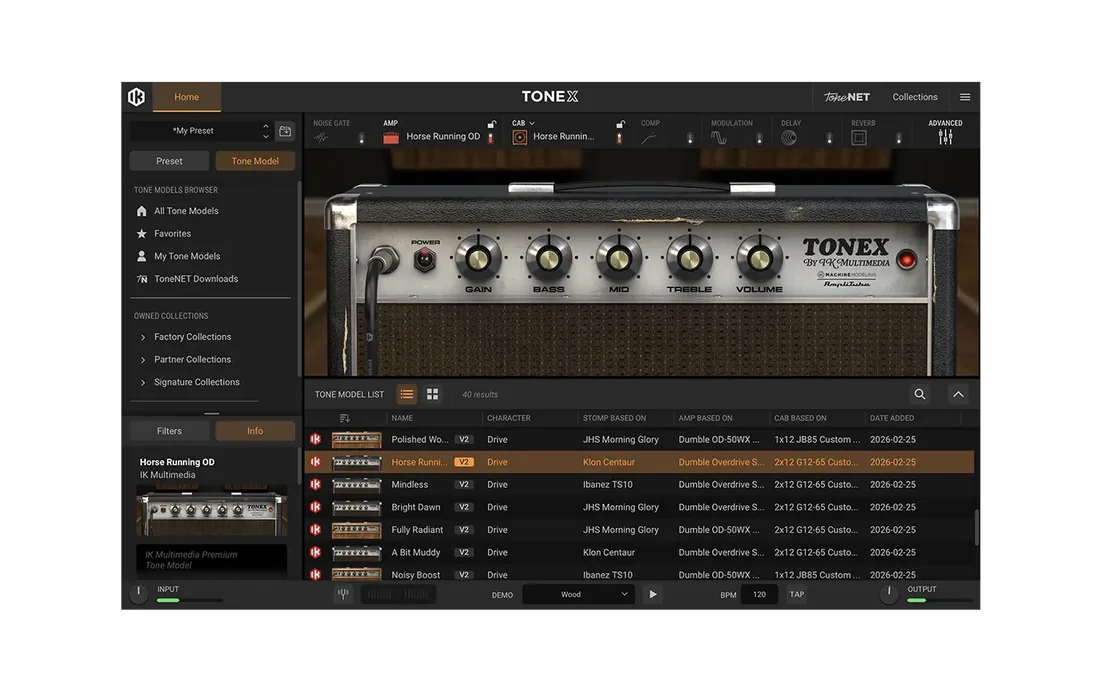Open the Info tab
This screenshot has height=690, width=1100.
(x=255, y=431)
